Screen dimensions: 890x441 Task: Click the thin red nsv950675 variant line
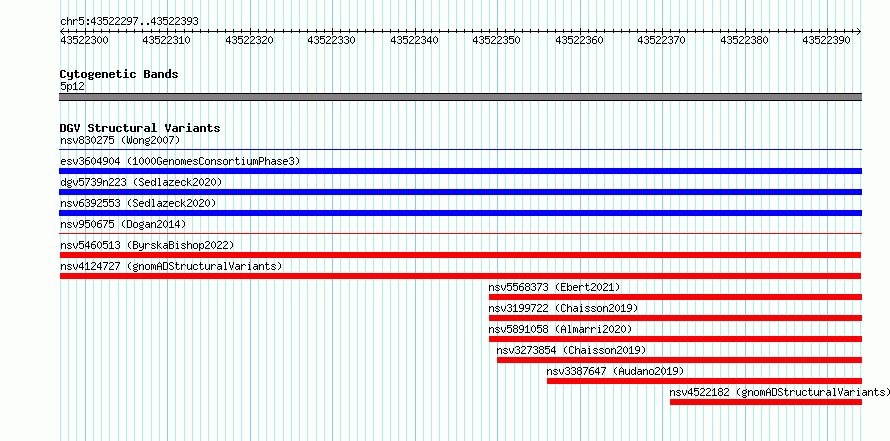click(460, 233)
